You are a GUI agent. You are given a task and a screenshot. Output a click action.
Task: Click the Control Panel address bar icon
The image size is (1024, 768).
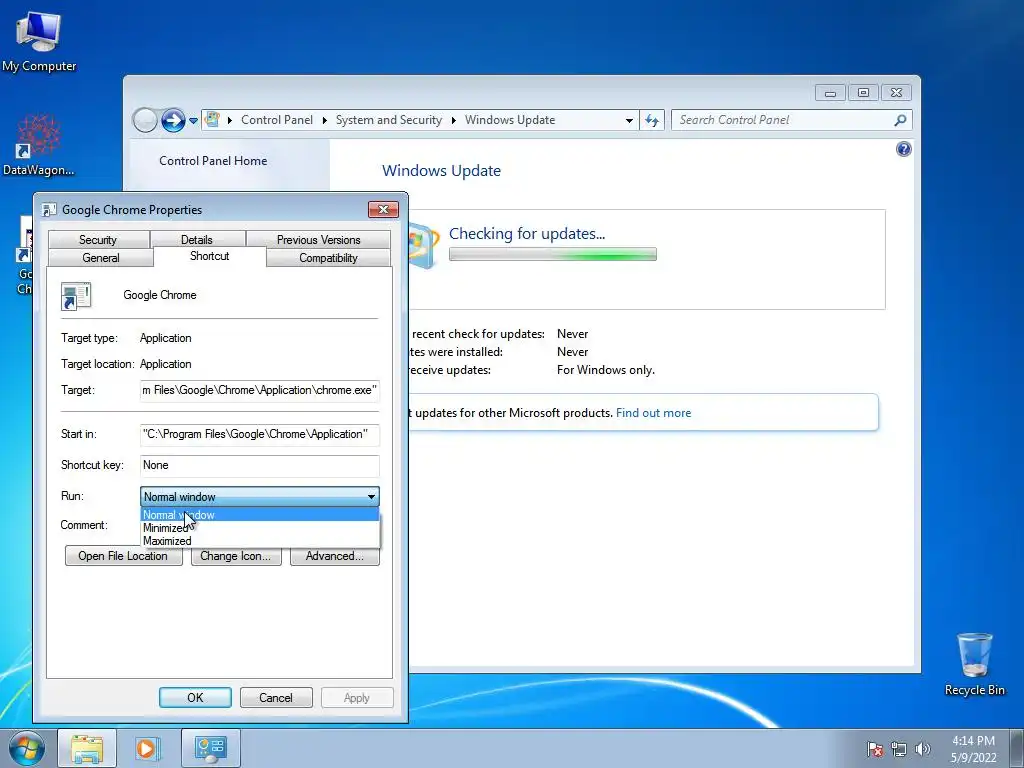point(212,120)
